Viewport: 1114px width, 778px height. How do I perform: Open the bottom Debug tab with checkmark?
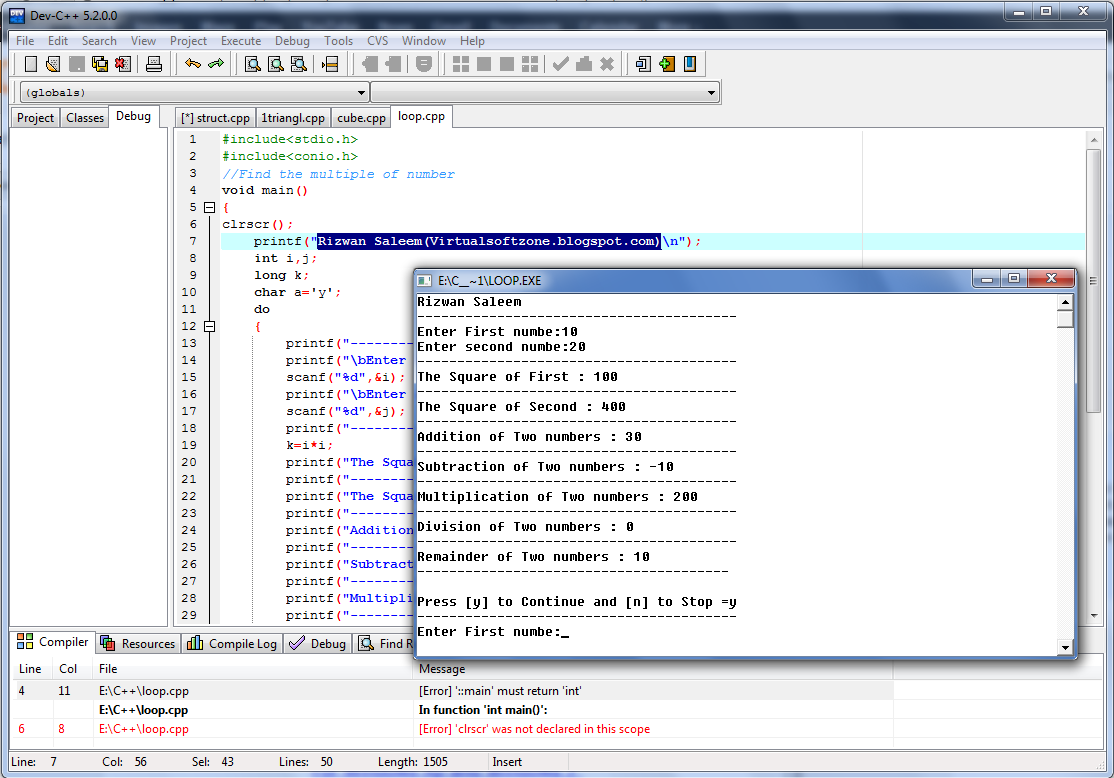click(x=318, y=644)
